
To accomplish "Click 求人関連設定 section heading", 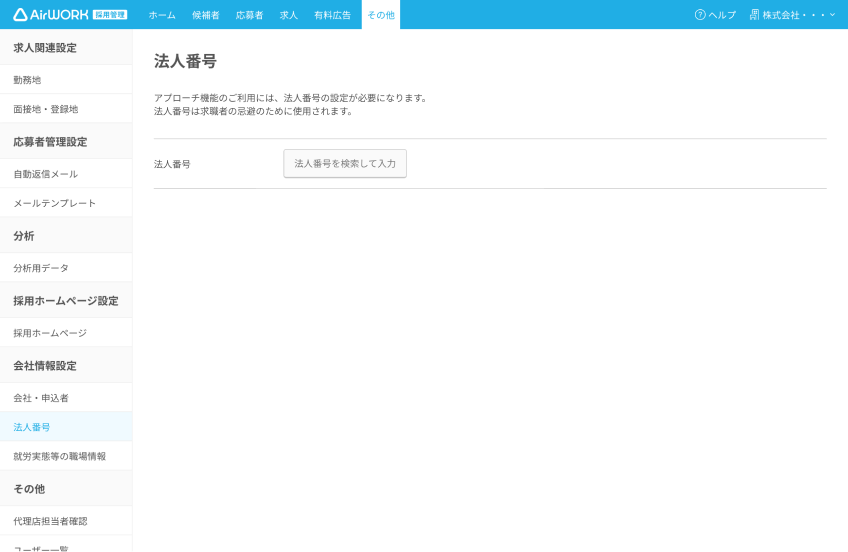I will (x=45, y=48).
